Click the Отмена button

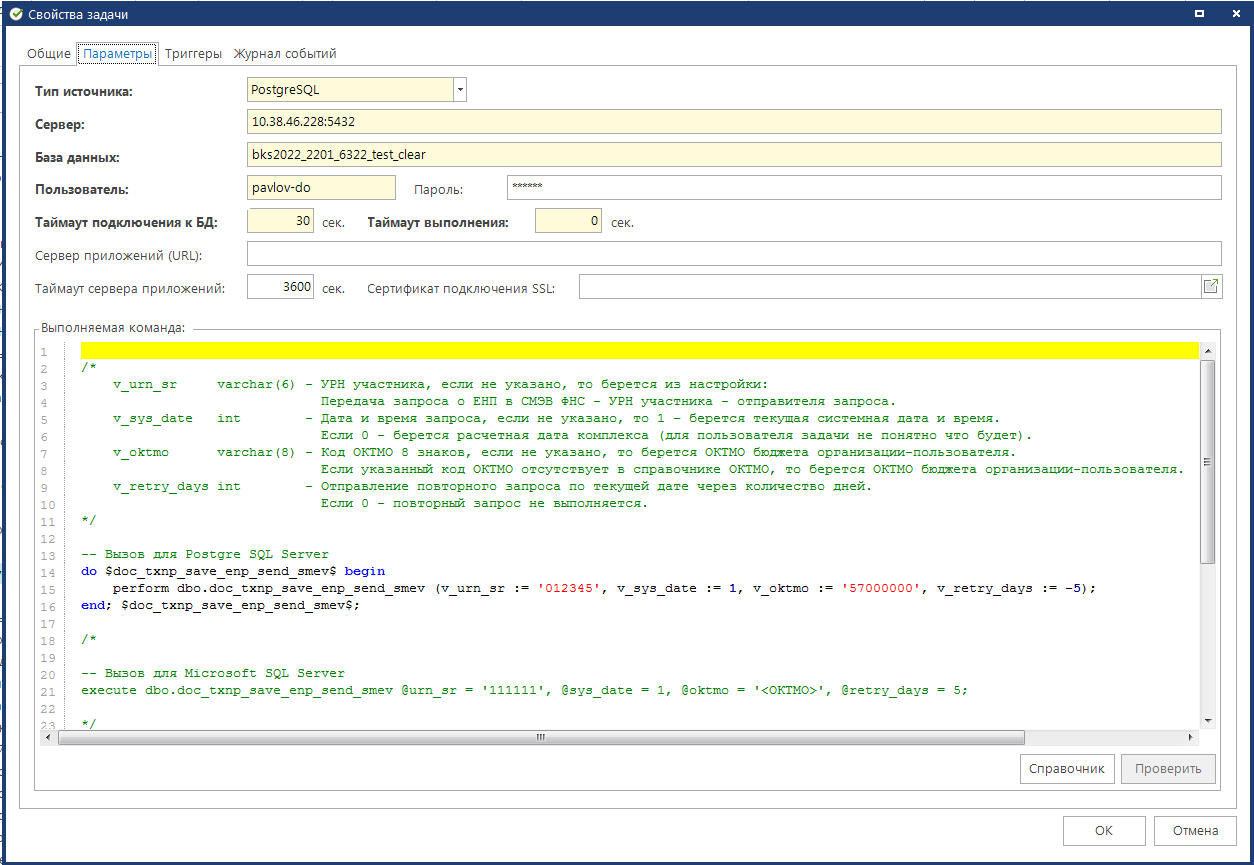(1195, 830)
